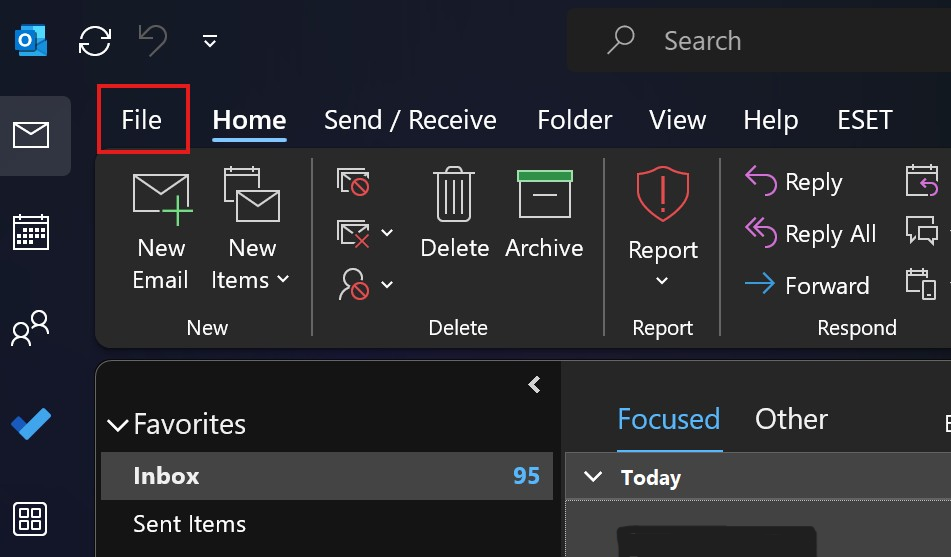
Task: Click the Archive box icon
Action: 544,212
